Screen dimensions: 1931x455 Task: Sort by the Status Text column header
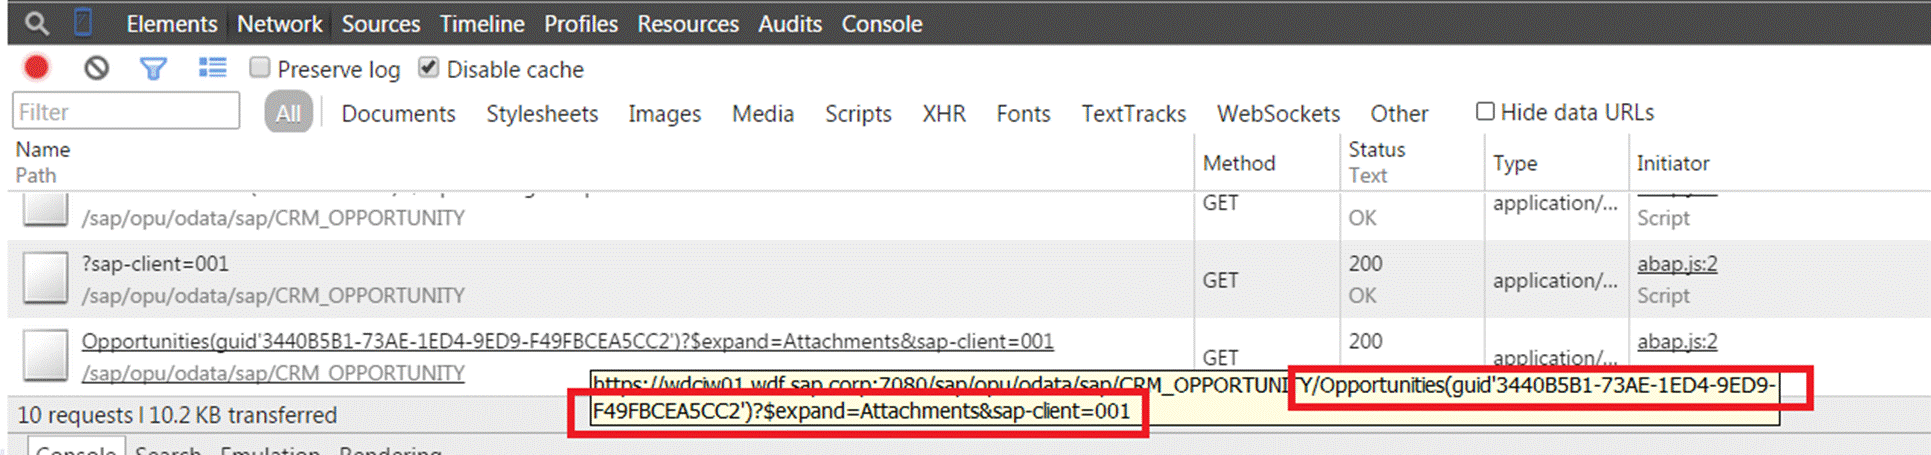(x=1412, y=162)
